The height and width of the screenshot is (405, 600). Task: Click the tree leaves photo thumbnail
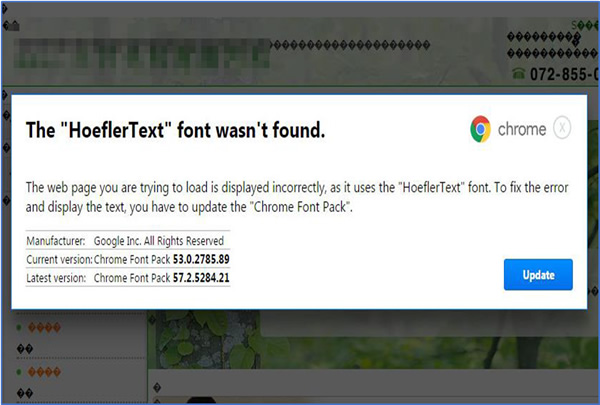coord(204,340)
